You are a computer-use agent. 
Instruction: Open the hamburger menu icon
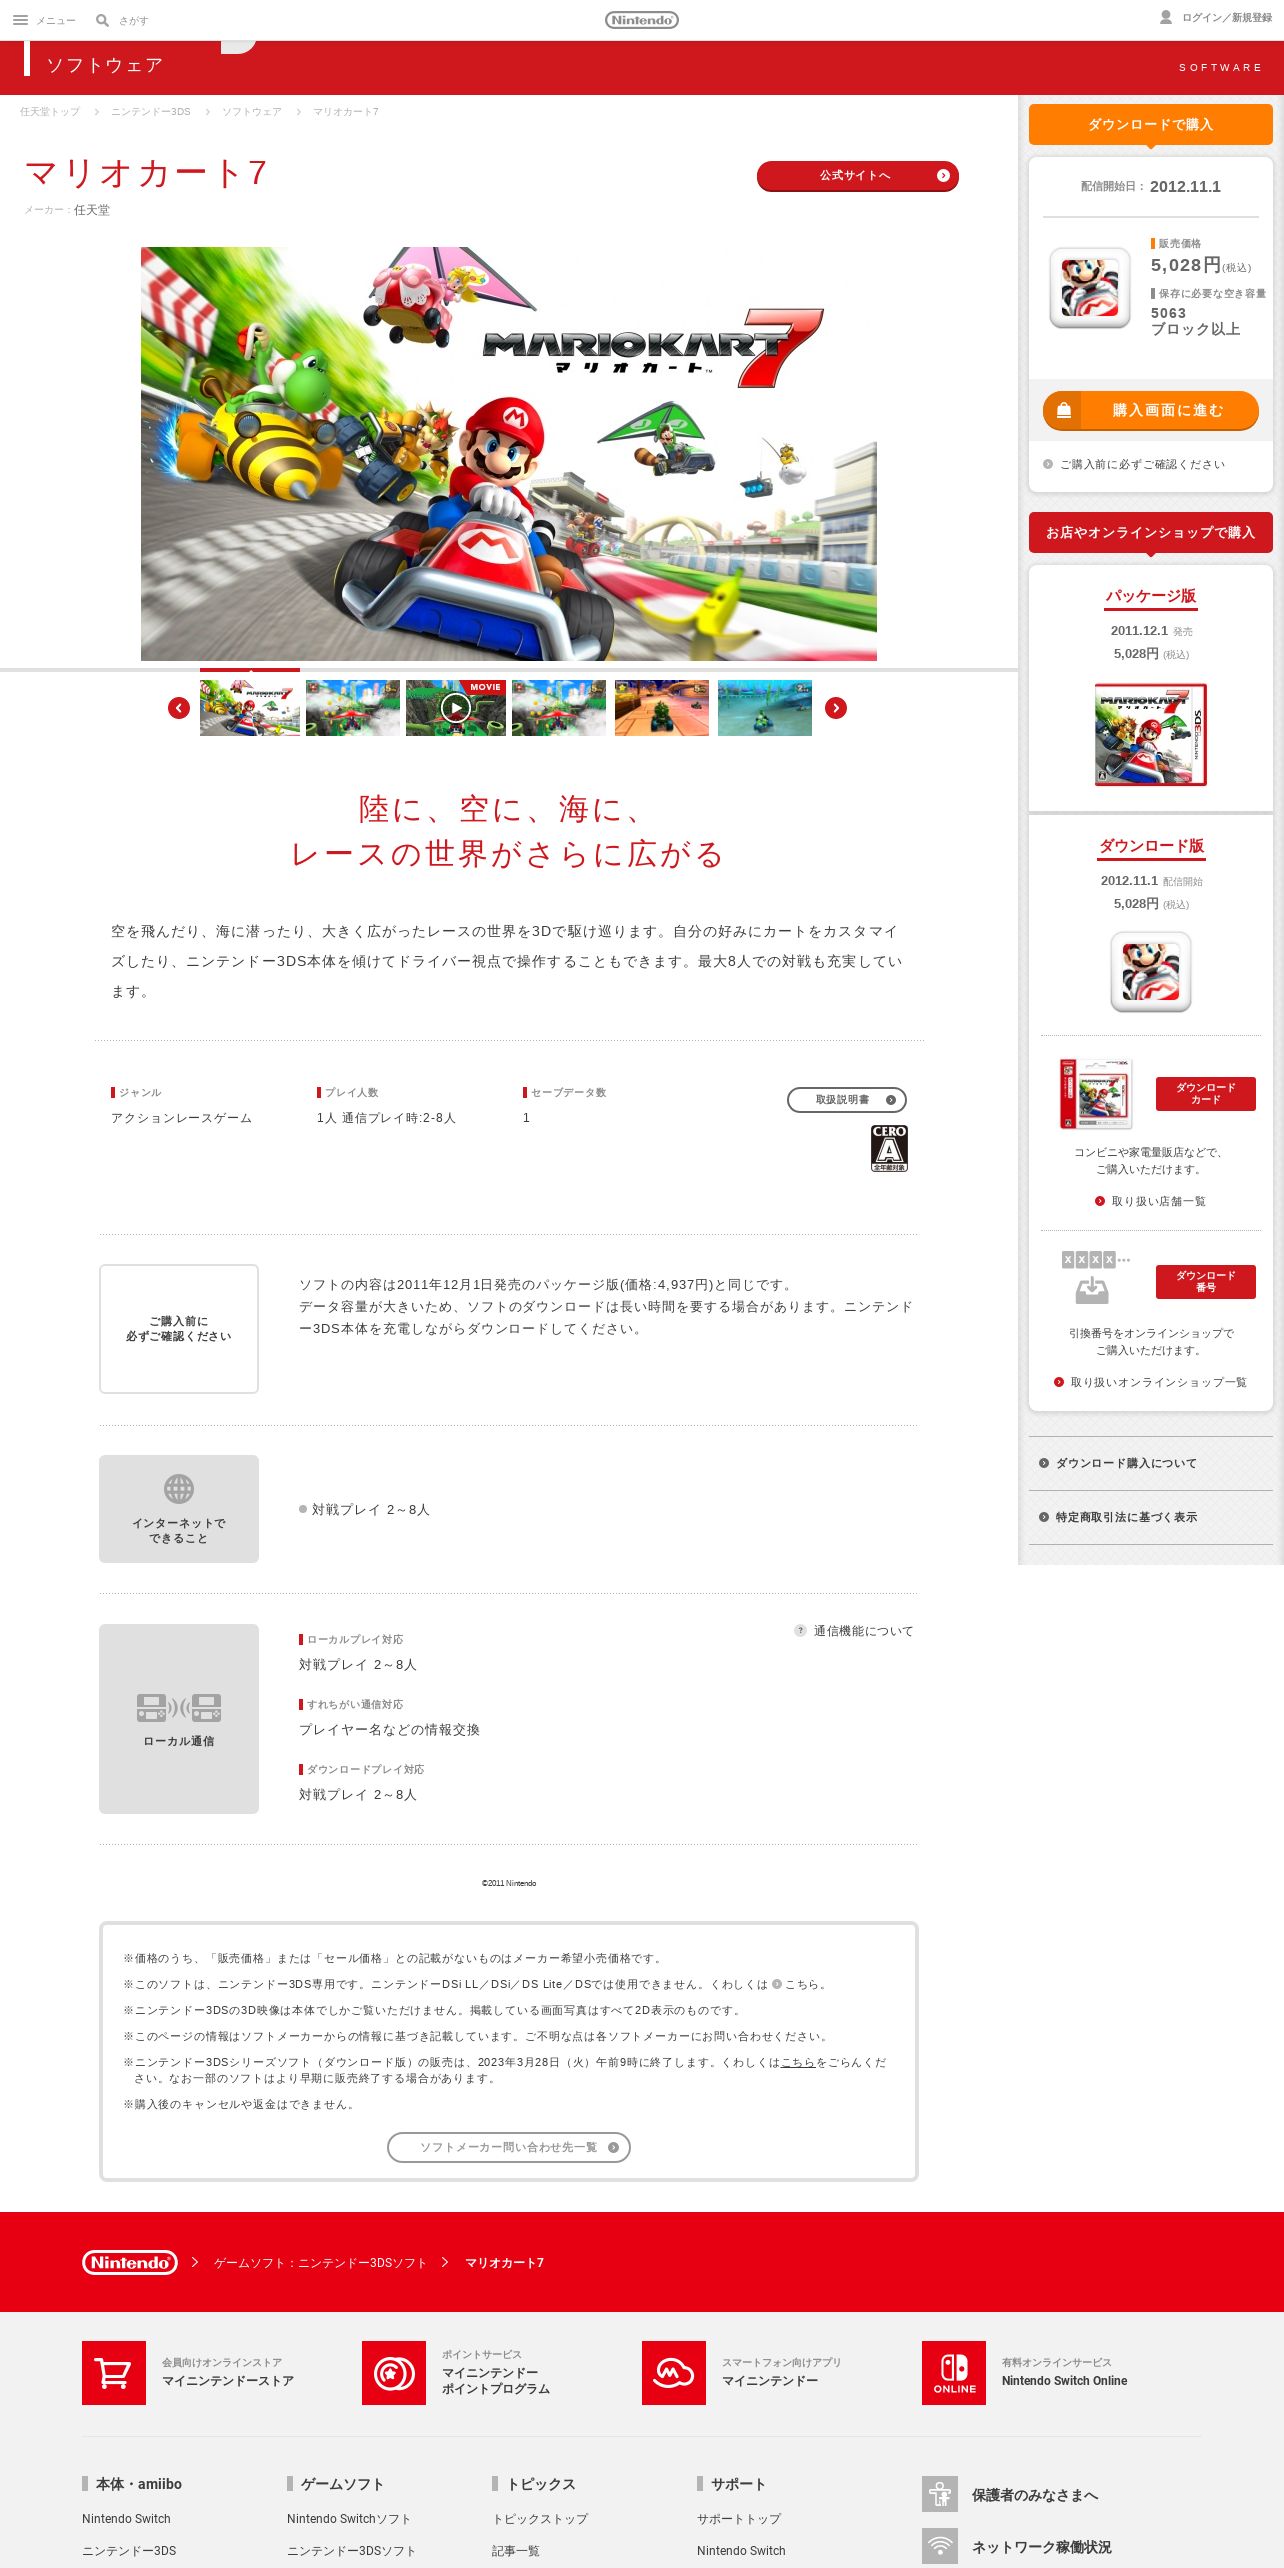[x=20, y=20]
